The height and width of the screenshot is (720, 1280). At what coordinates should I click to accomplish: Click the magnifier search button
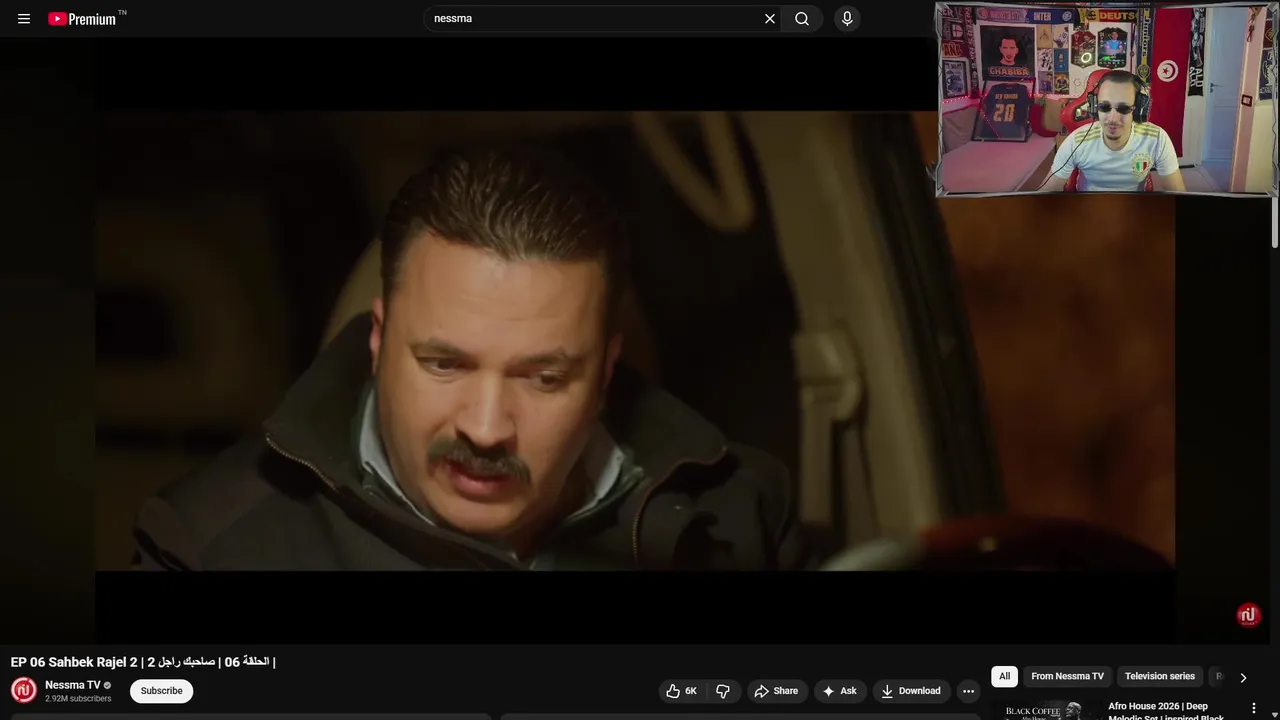click(802, 19)
